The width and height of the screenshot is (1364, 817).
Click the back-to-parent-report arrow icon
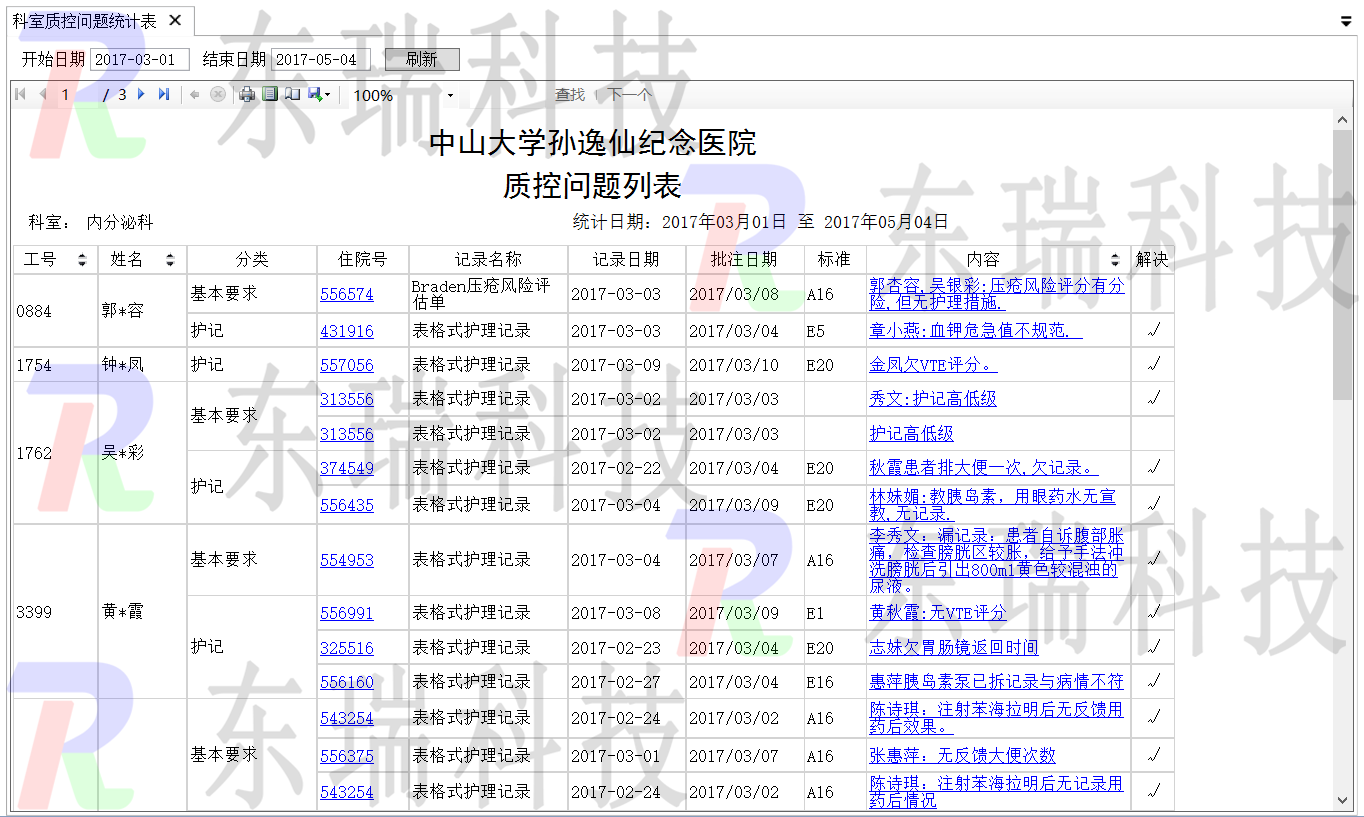click(195, 95)
